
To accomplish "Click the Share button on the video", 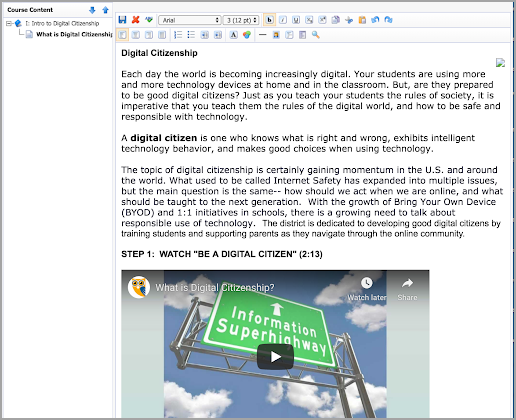I will [x=407, y=289].
